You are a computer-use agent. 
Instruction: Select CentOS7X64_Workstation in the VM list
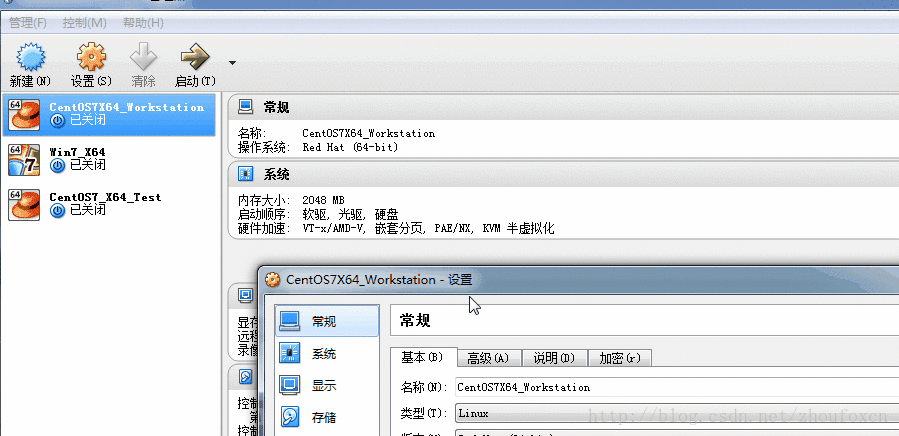110,114
